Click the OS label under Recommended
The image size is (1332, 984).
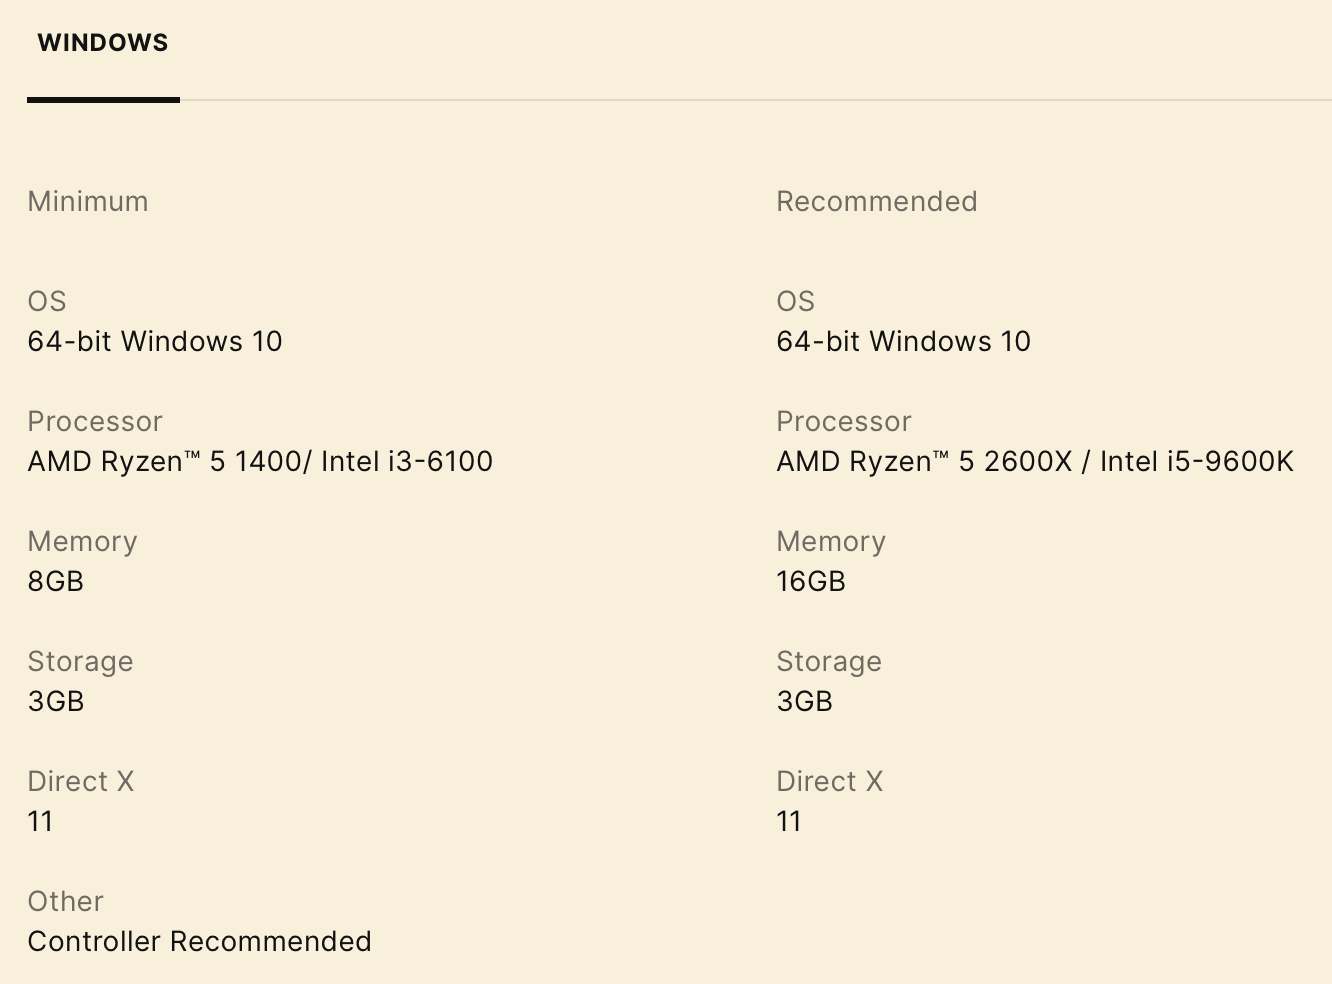pyautogui.click(x=796, y=301)
